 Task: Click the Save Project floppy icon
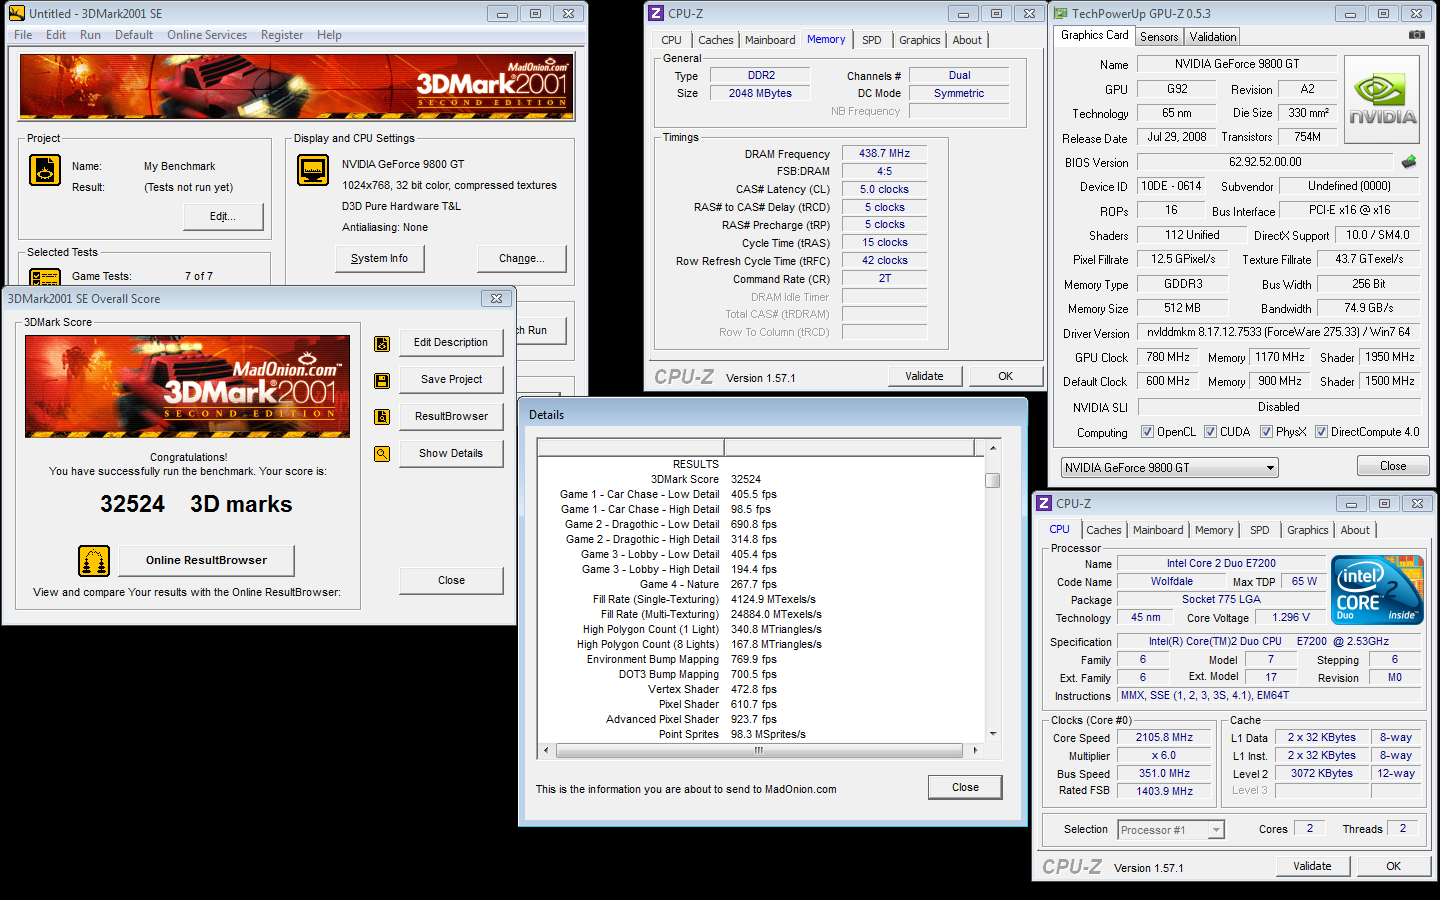(x=382, y=380)
